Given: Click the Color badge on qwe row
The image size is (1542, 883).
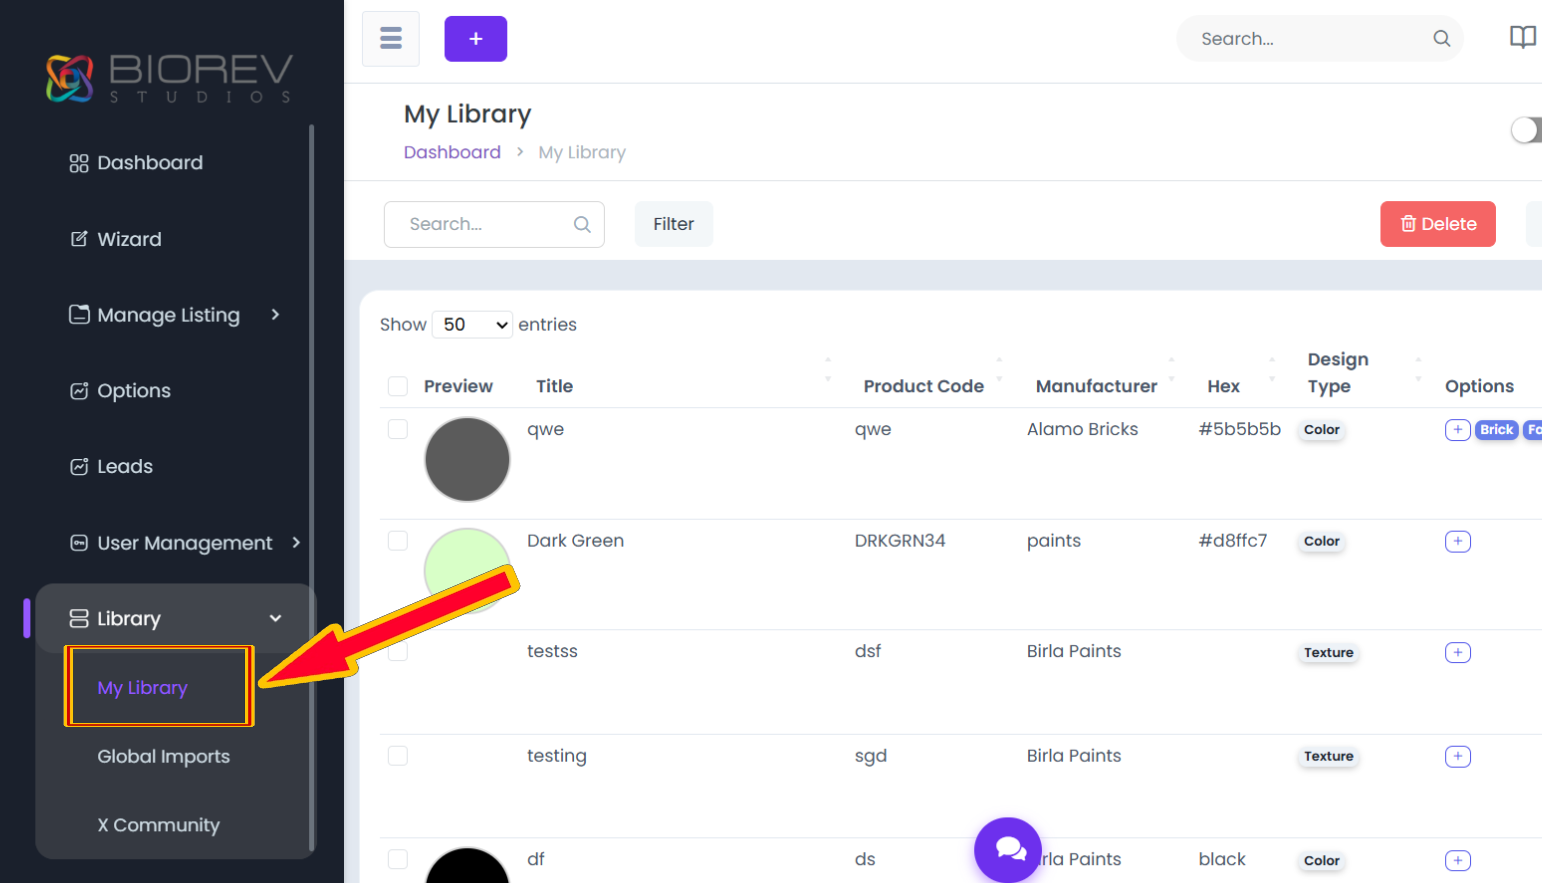Looking at the screenshot, I should pyautogui.click(x=1322, y=430).
